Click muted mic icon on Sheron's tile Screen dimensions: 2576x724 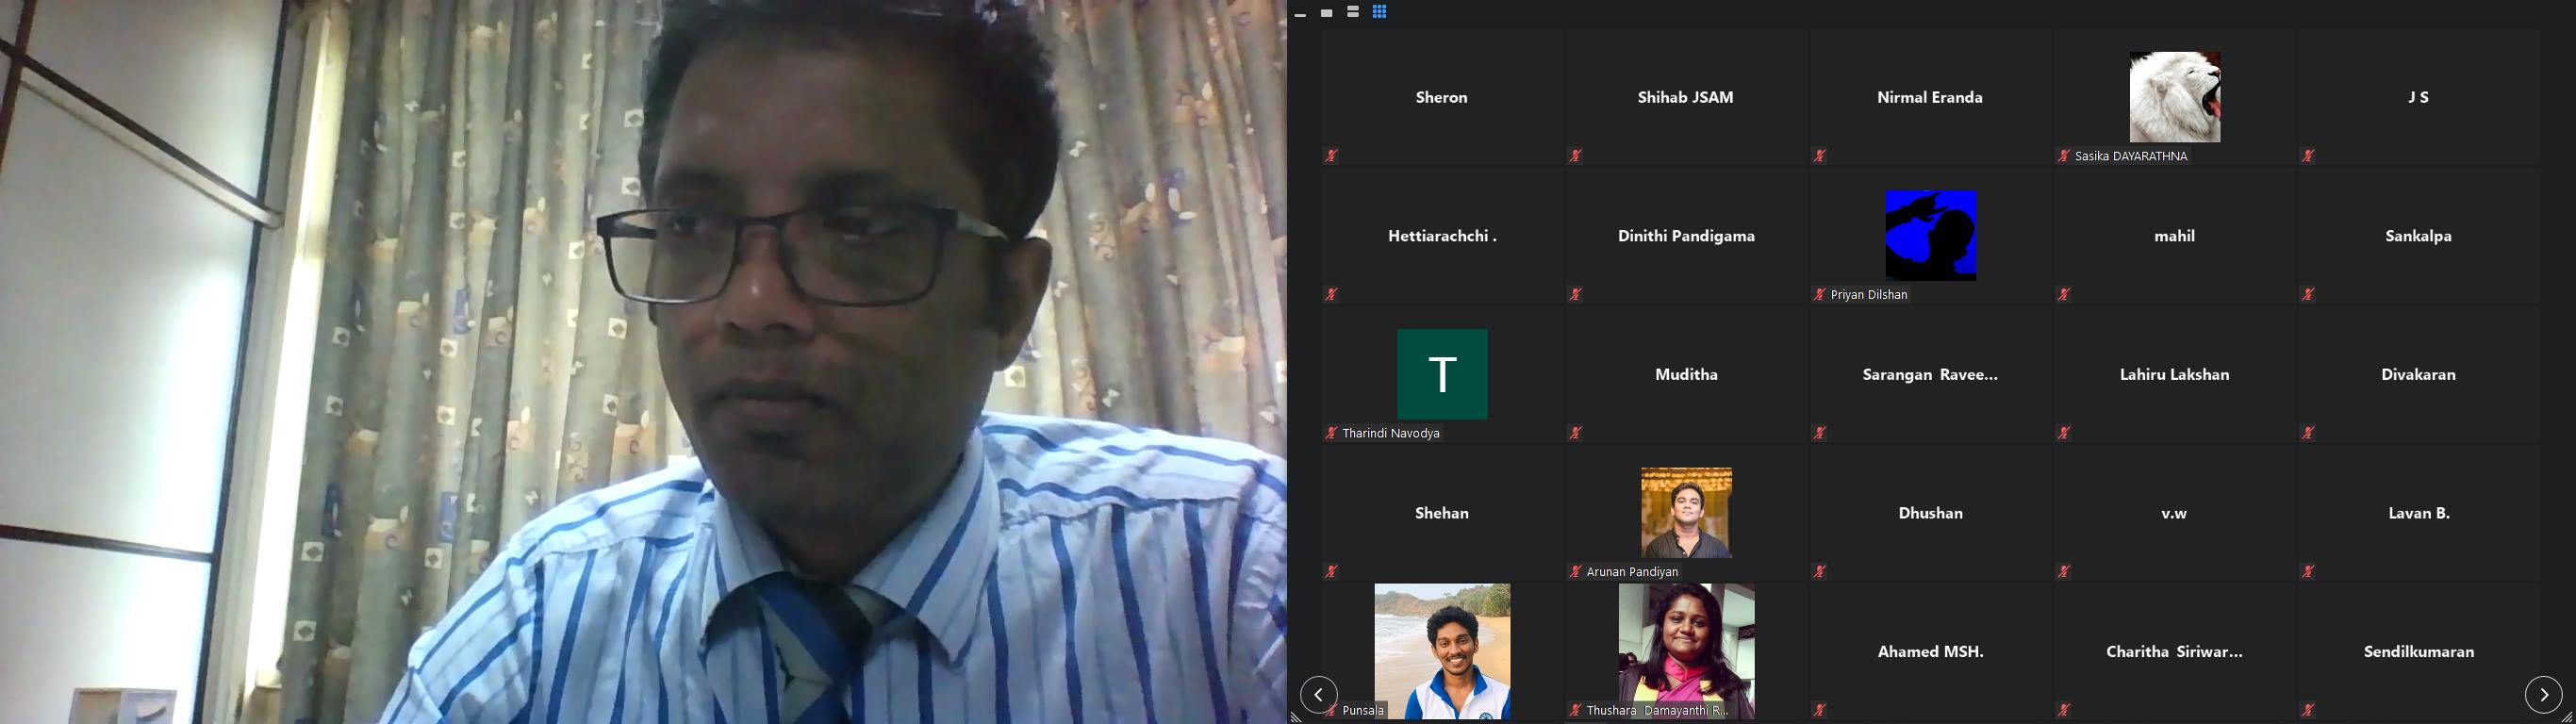click(x=1331, y=156)
